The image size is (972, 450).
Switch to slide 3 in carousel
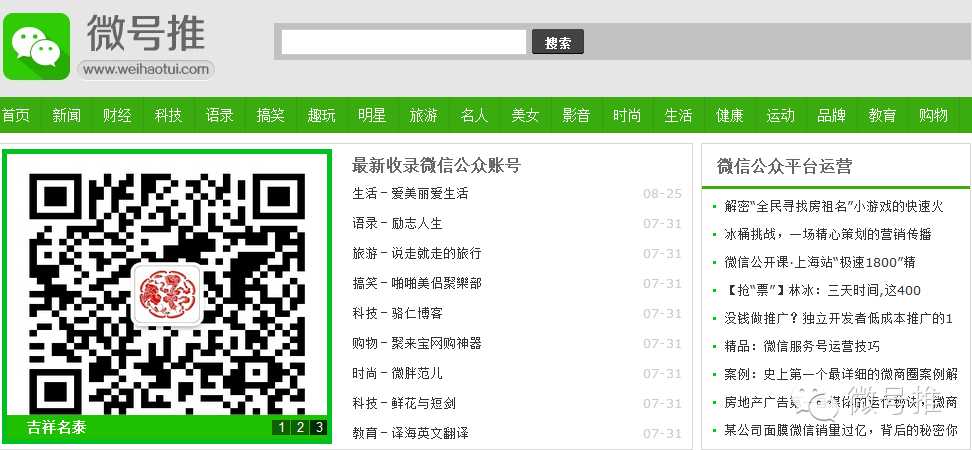pos(319,427)
